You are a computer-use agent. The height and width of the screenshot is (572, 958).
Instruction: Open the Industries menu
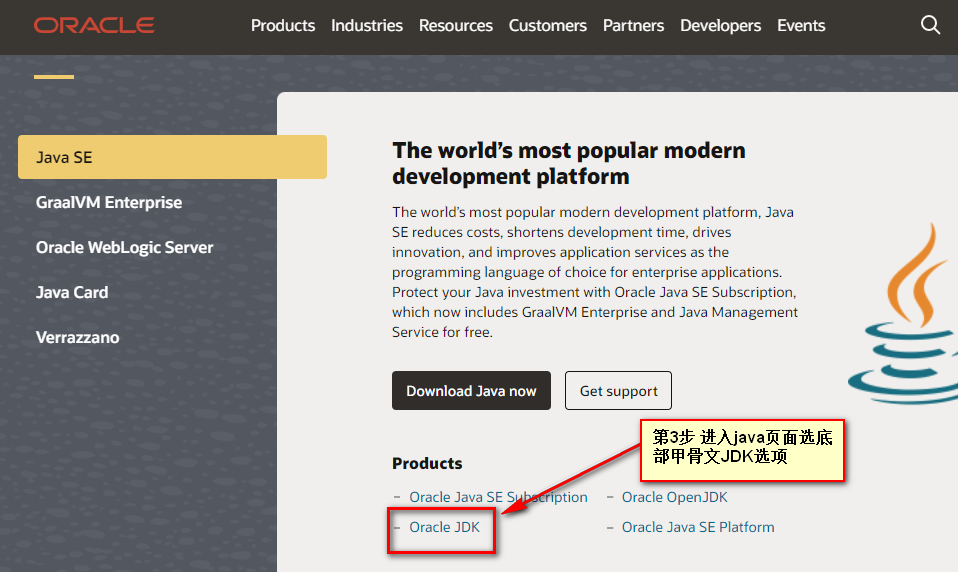tap(367, 26)
